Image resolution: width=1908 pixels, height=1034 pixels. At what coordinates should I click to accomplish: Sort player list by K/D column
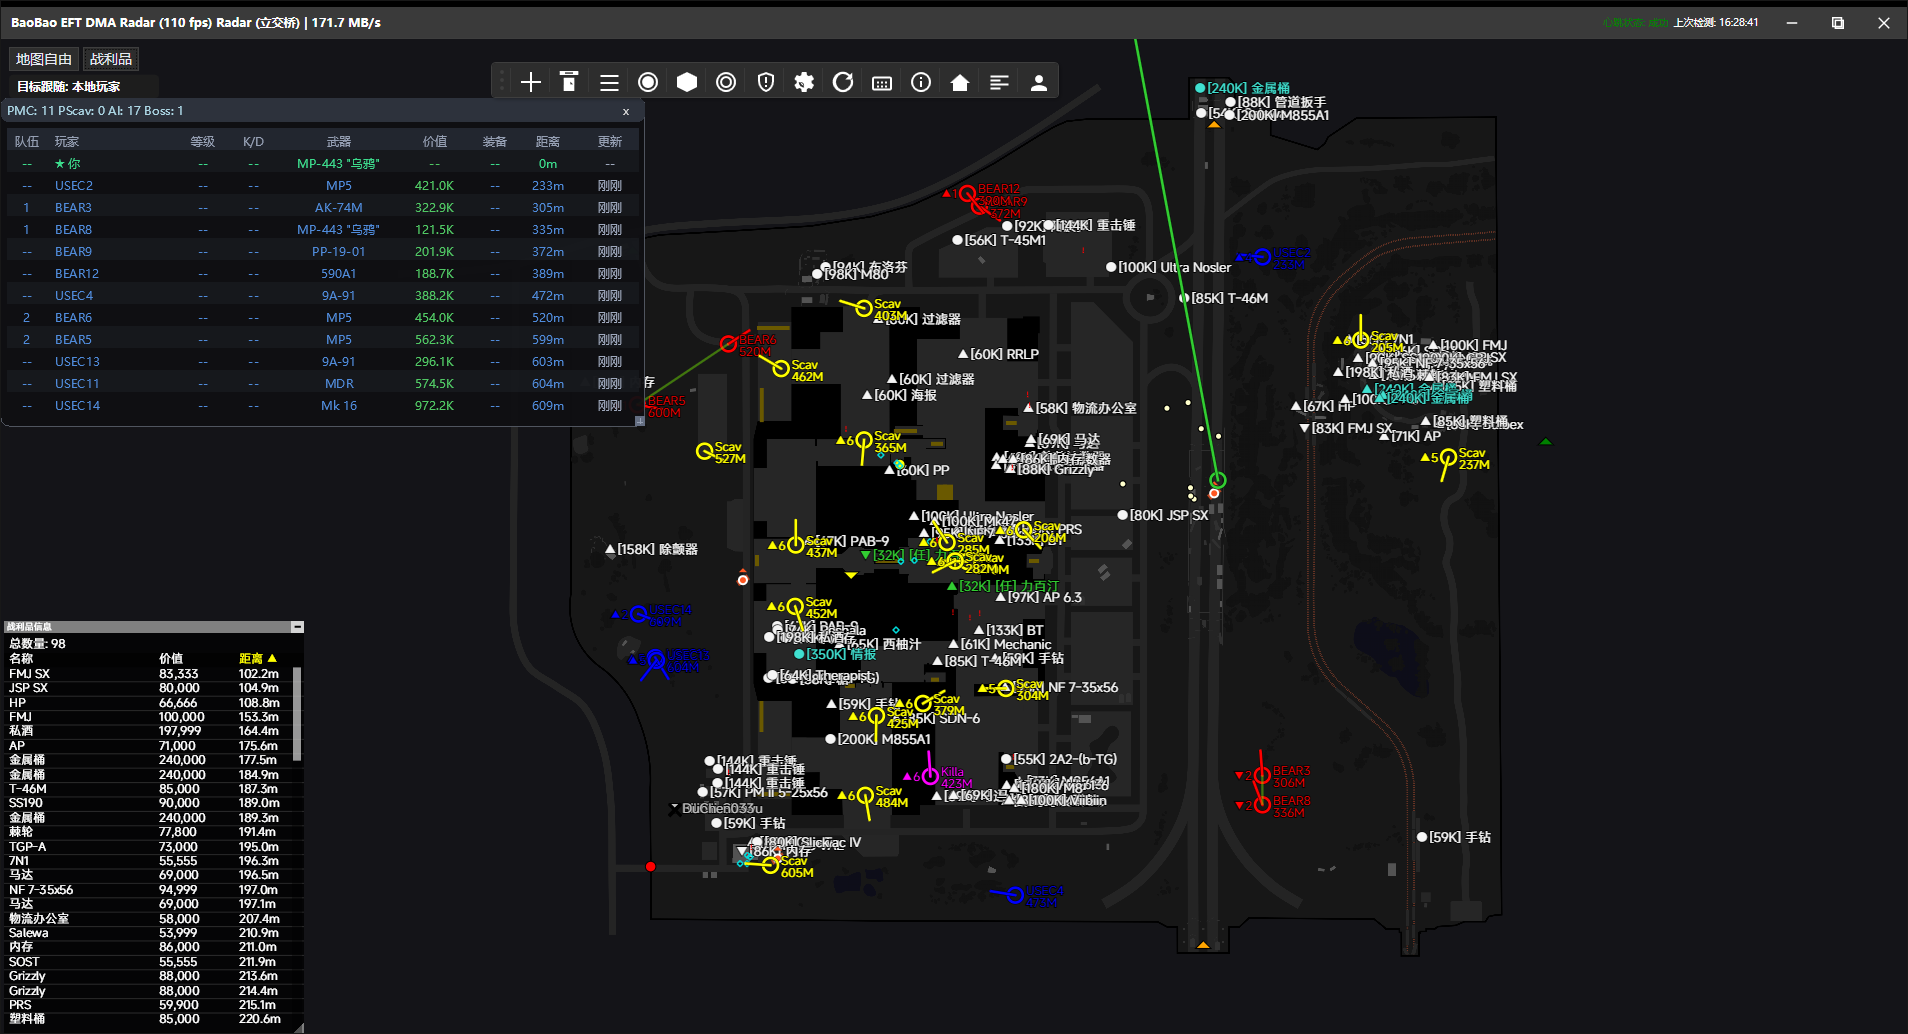click(x=253, y=142)
